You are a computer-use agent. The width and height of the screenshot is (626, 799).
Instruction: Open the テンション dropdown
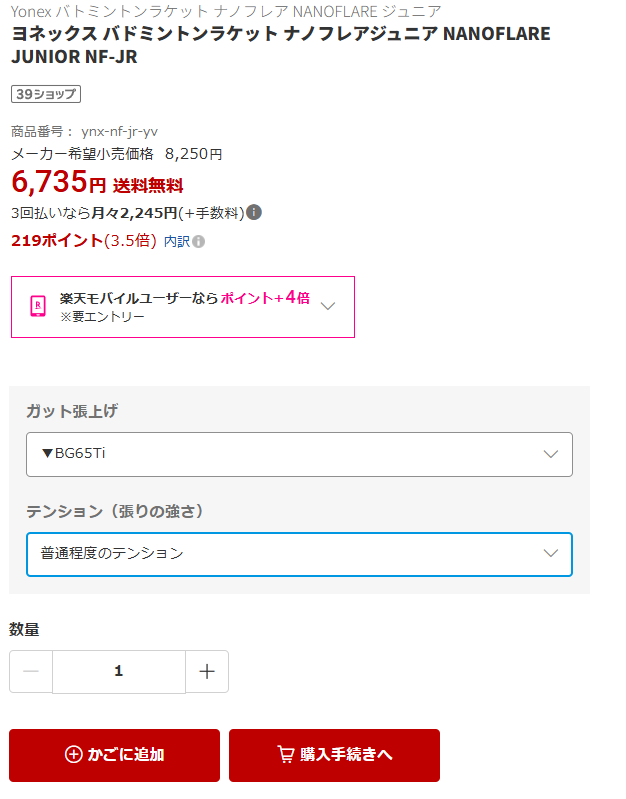pos(299,554)
